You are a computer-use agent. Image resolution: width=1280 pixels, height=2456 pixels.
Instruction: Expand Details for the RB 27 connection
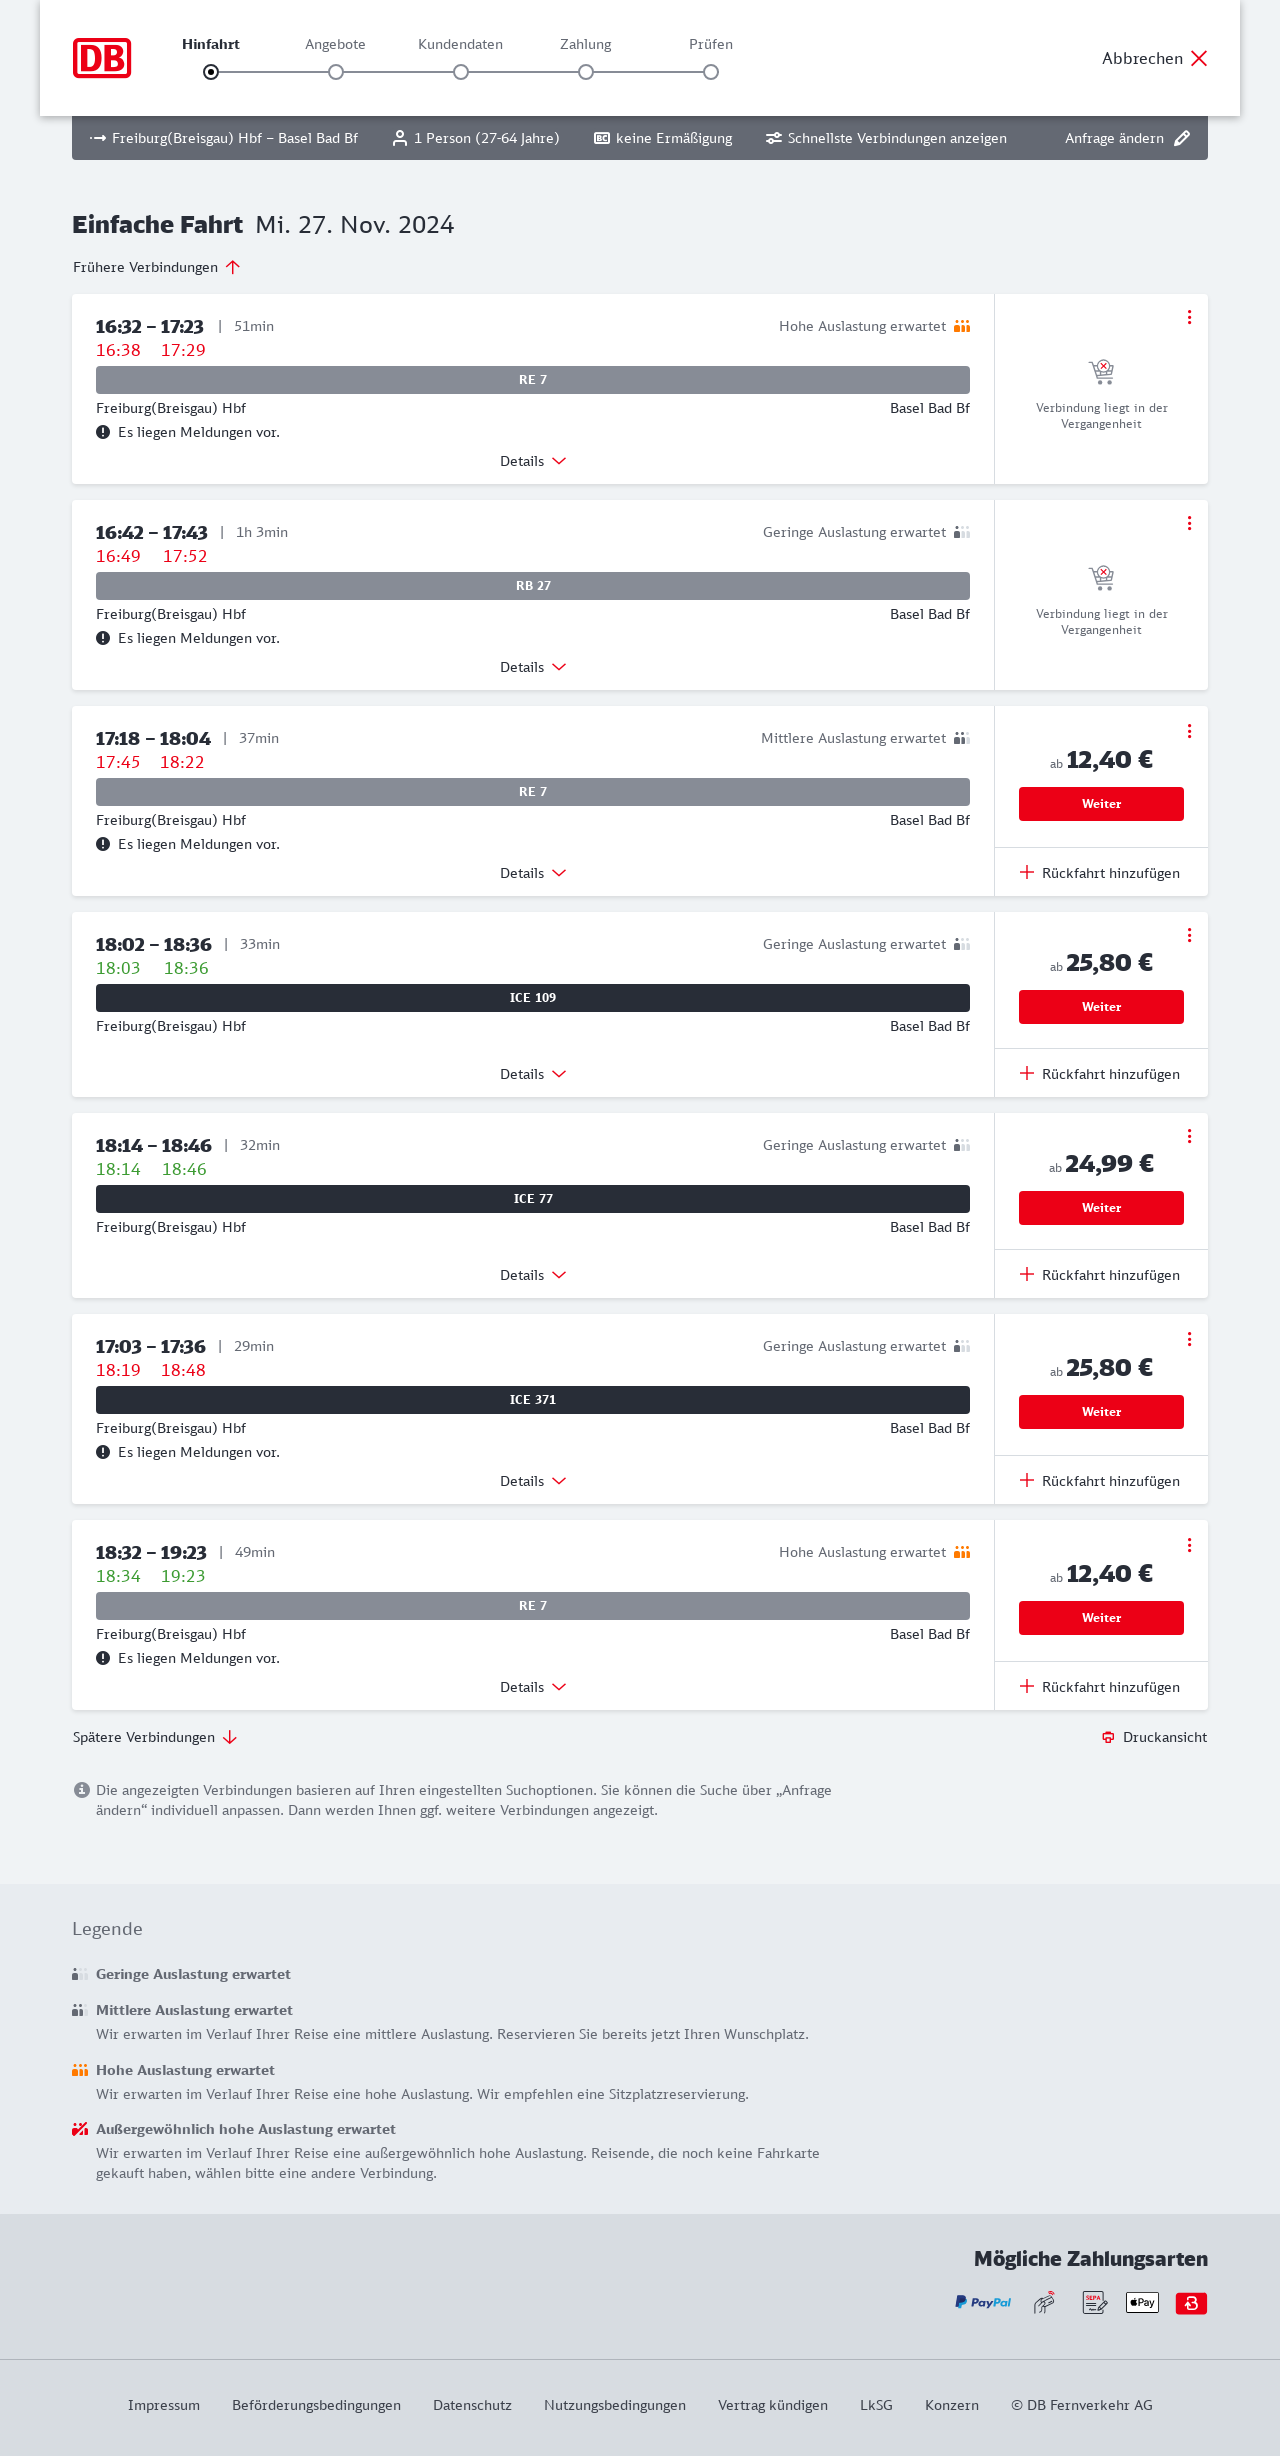[533, 667]
